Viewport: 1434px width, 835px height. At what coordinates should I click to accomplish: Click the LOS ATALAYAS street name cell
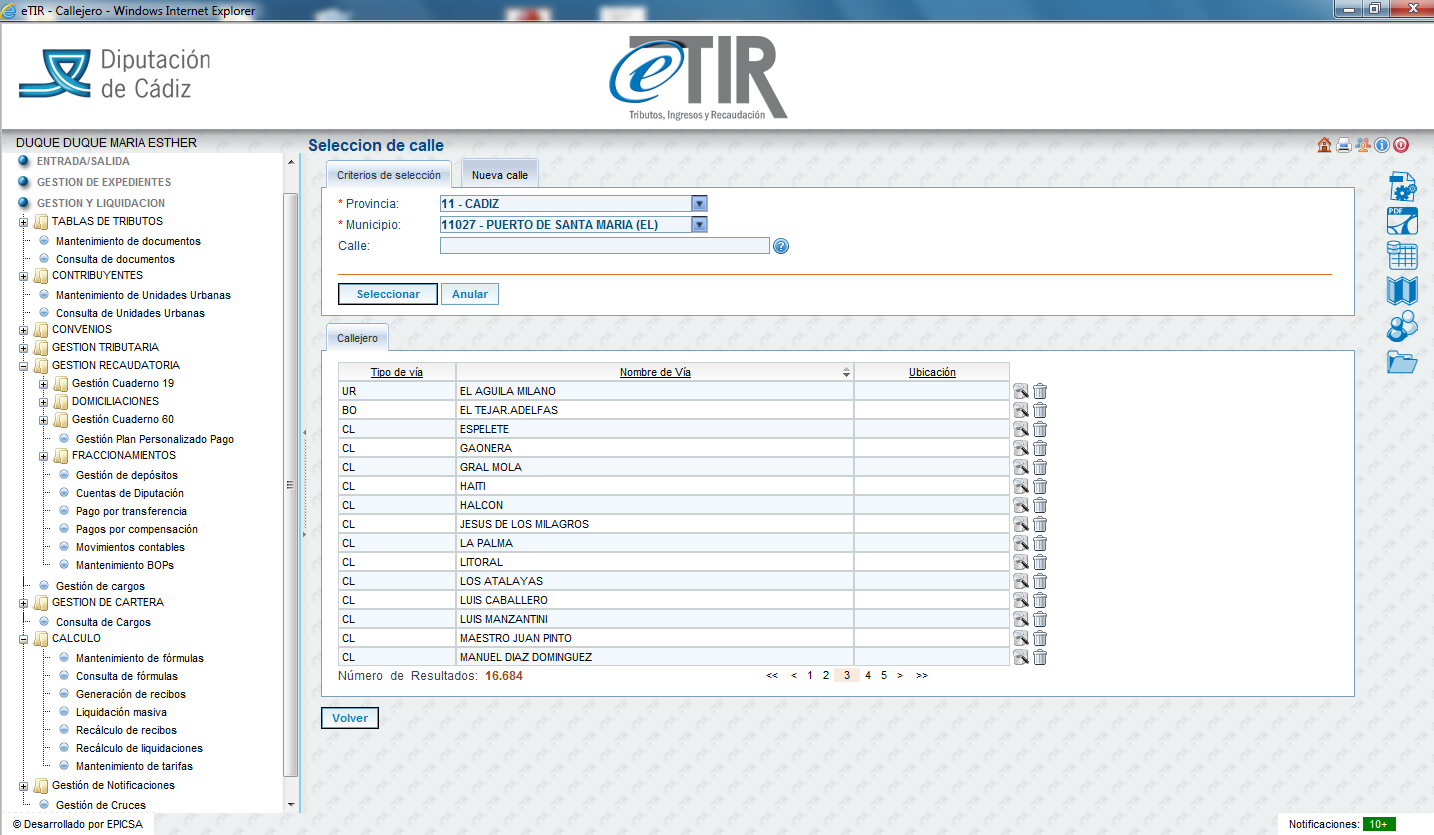point(655,581)
